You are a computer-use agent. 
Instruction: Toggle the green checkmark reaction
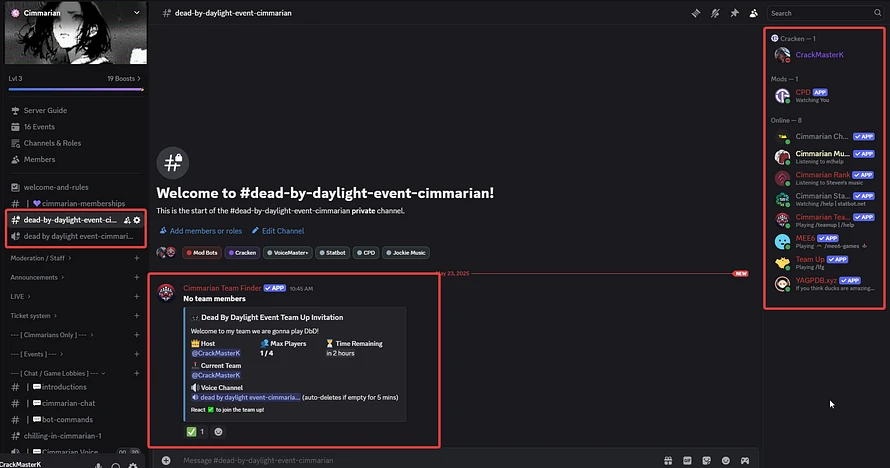pos(196,432)
